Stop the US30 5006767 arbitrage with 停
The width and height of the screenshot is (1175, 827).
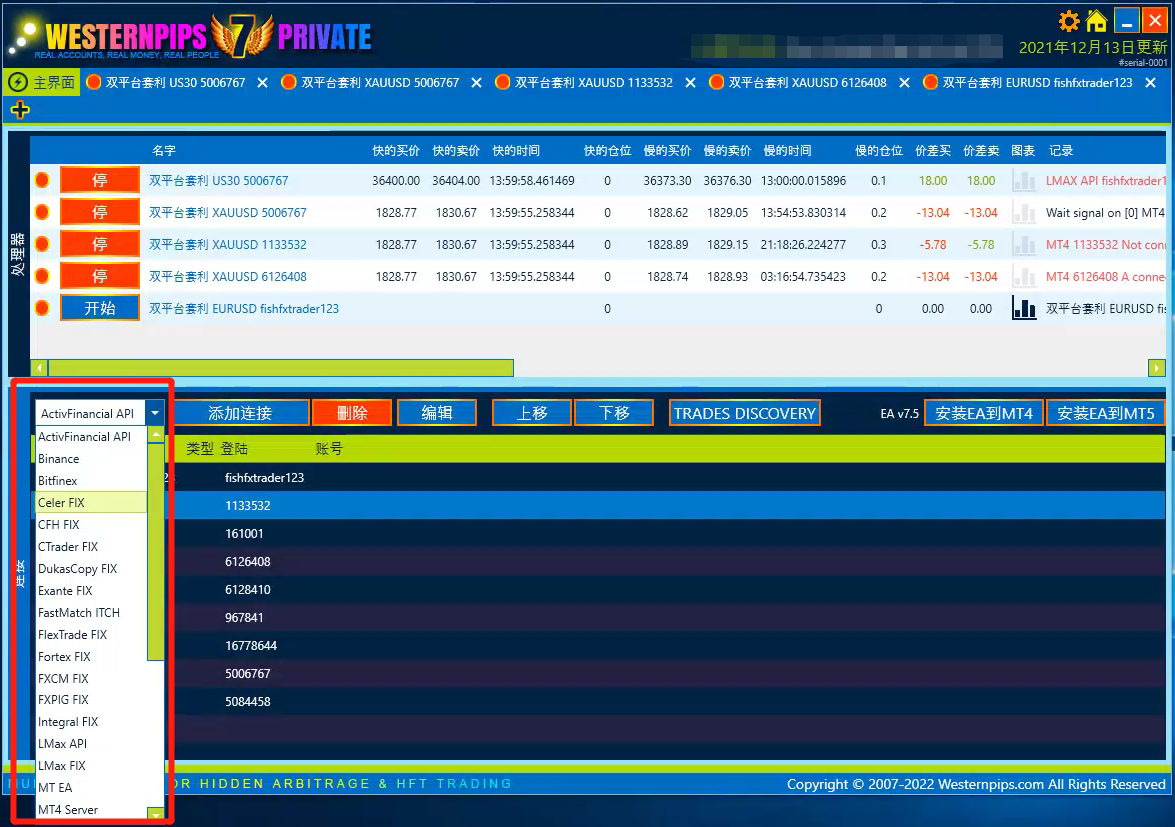coord(100,181)
